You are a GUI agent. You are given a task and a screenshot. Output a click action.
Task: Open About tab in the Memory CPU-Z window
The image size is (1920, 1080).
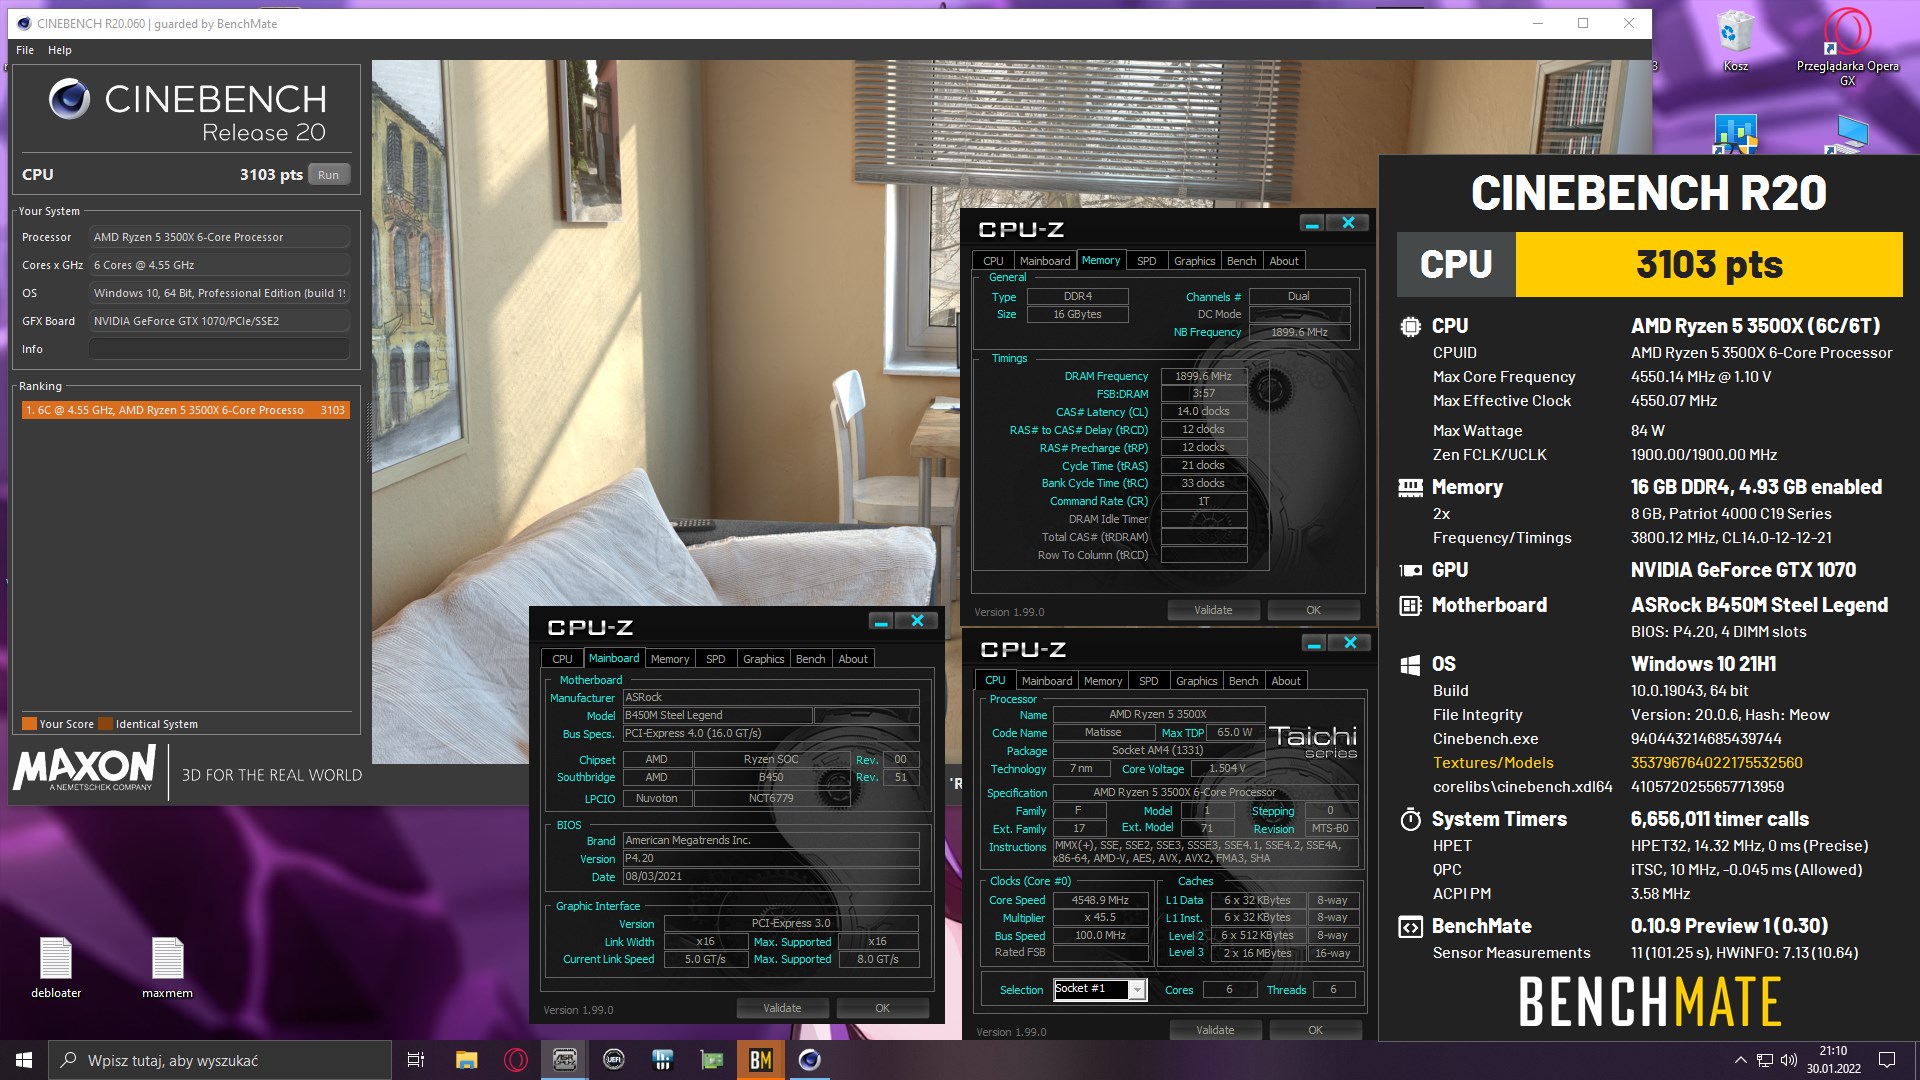[x=1284, y=261]
